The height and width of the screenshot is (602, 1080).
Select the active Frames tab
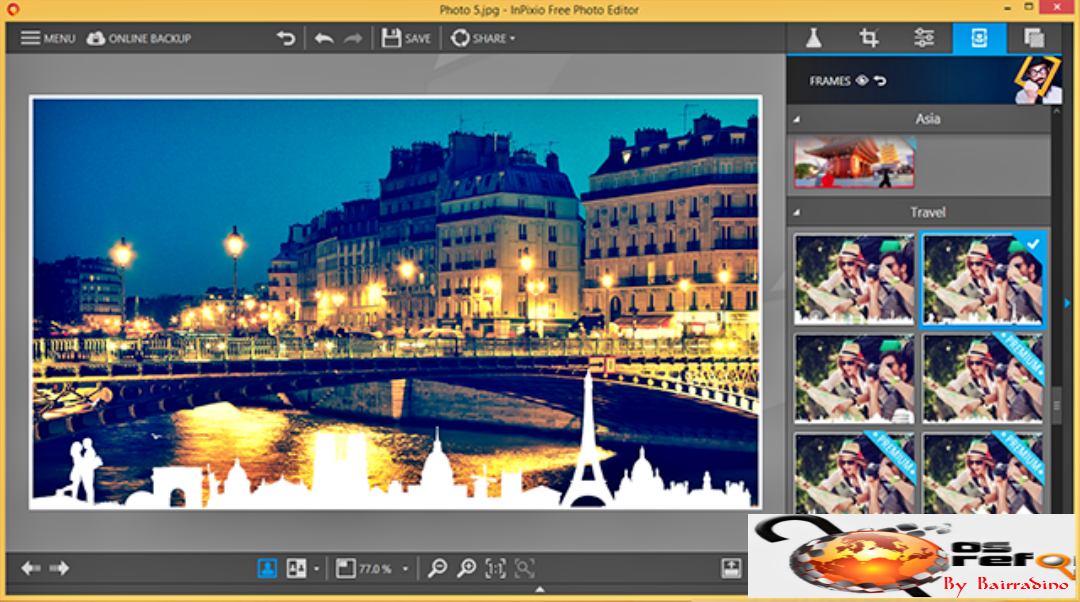pyautogui.click(x=979, y=38)
